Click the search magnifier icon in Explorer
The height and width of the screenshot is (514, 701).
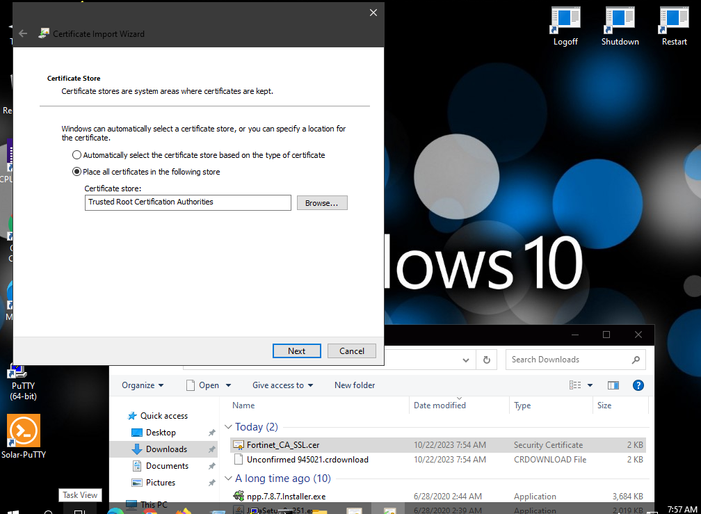636,360
